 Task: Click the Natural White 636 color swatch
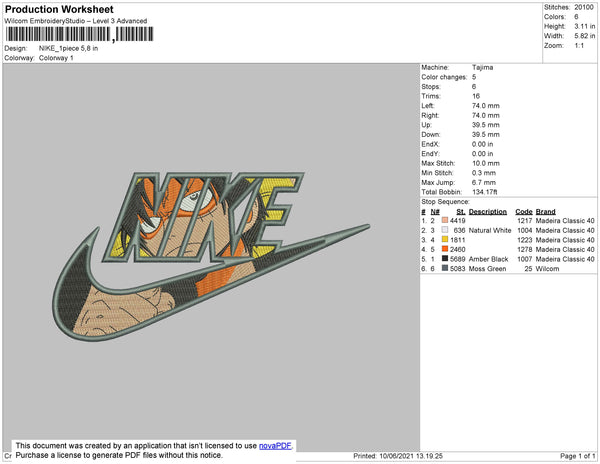445,230
